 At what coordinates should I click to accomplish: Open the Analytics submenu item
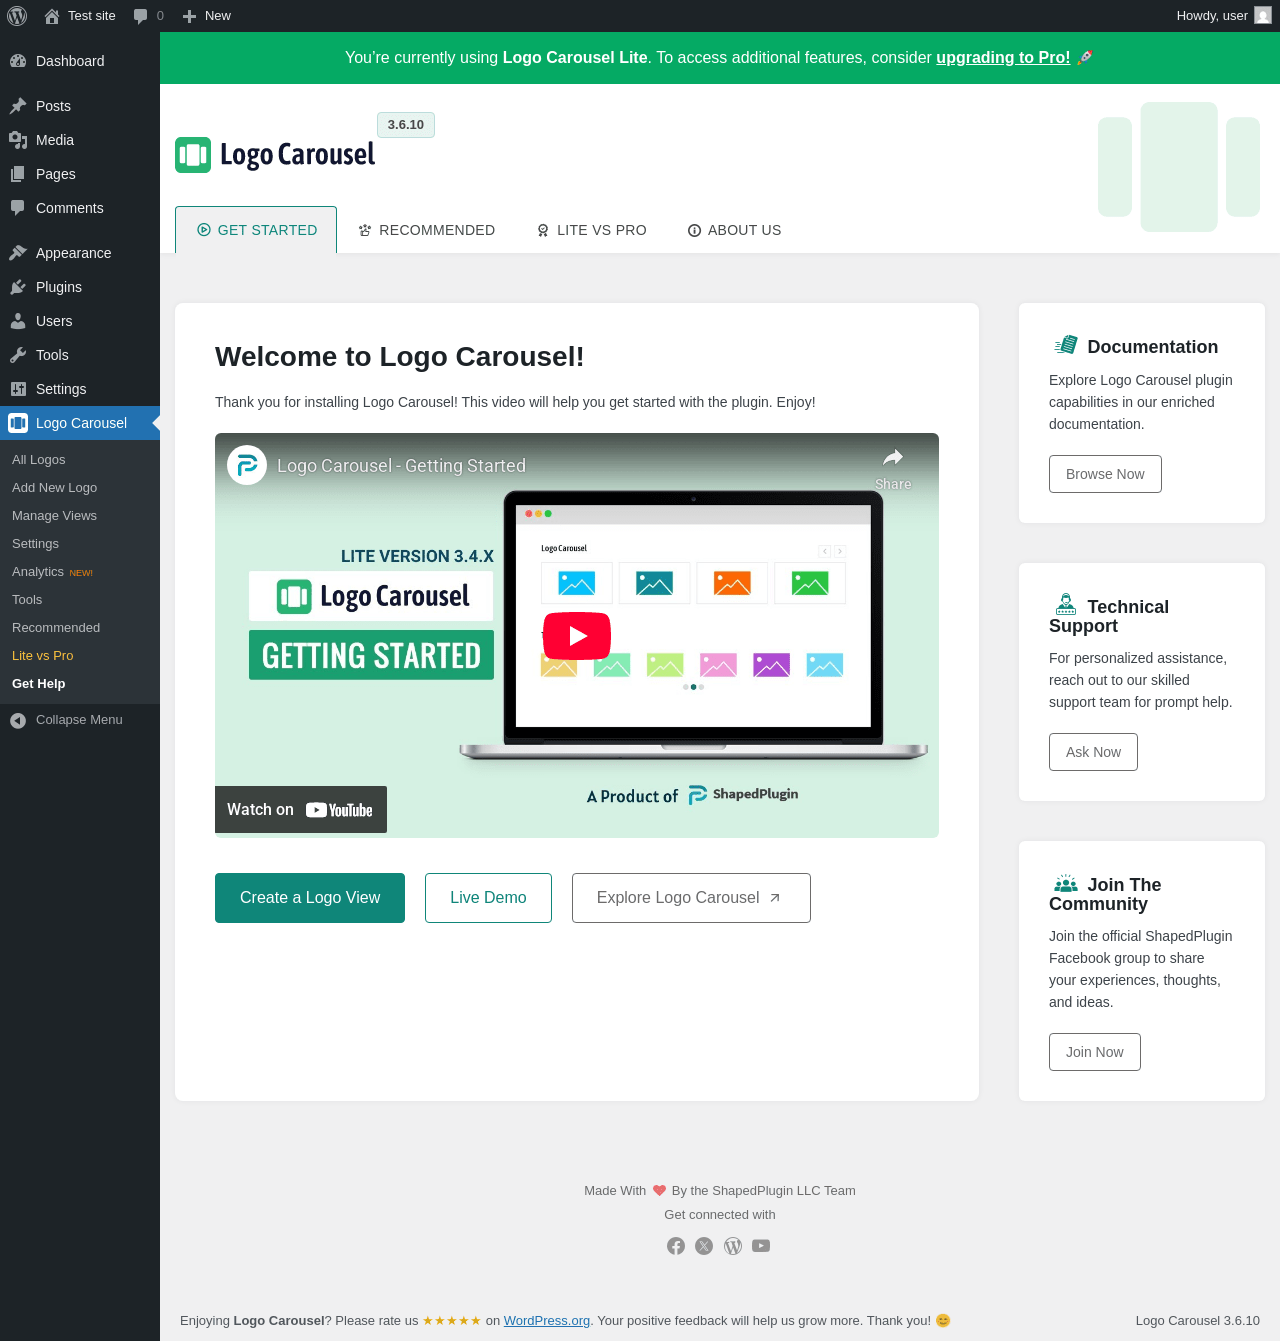click(x=80, y=572)
